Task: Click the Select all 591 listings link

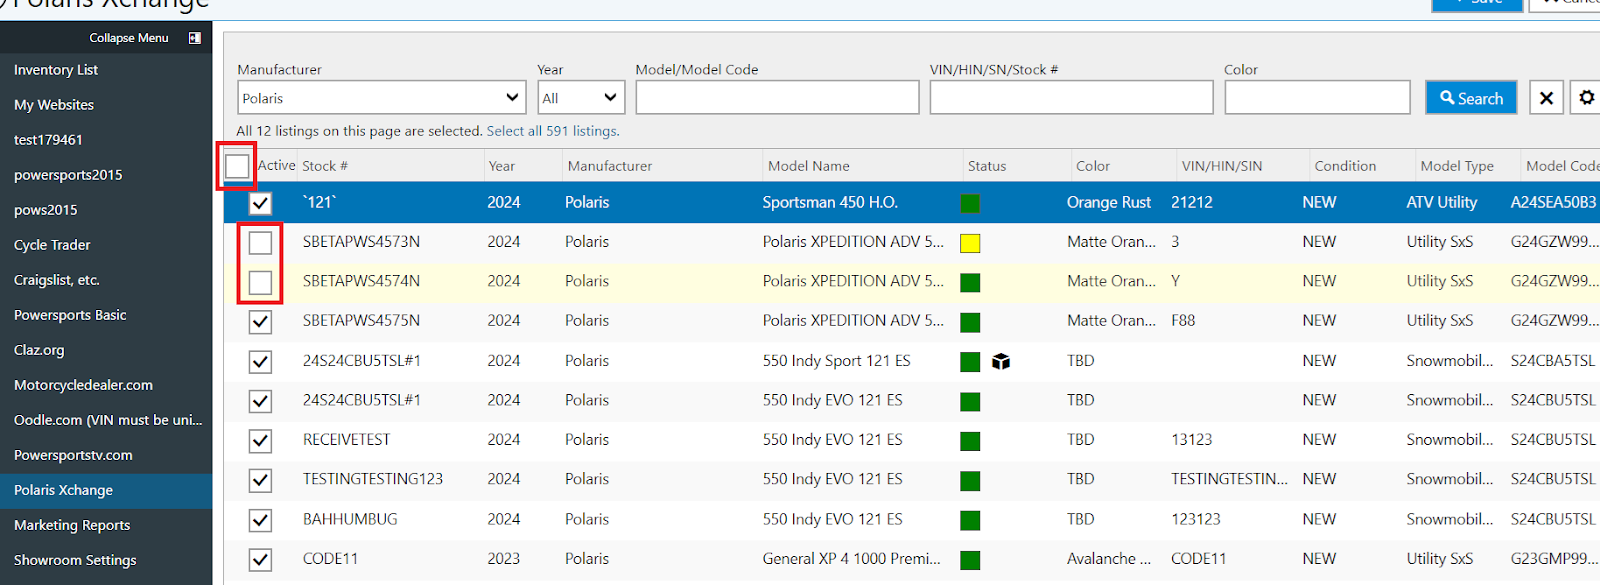Action: point(553,131)
